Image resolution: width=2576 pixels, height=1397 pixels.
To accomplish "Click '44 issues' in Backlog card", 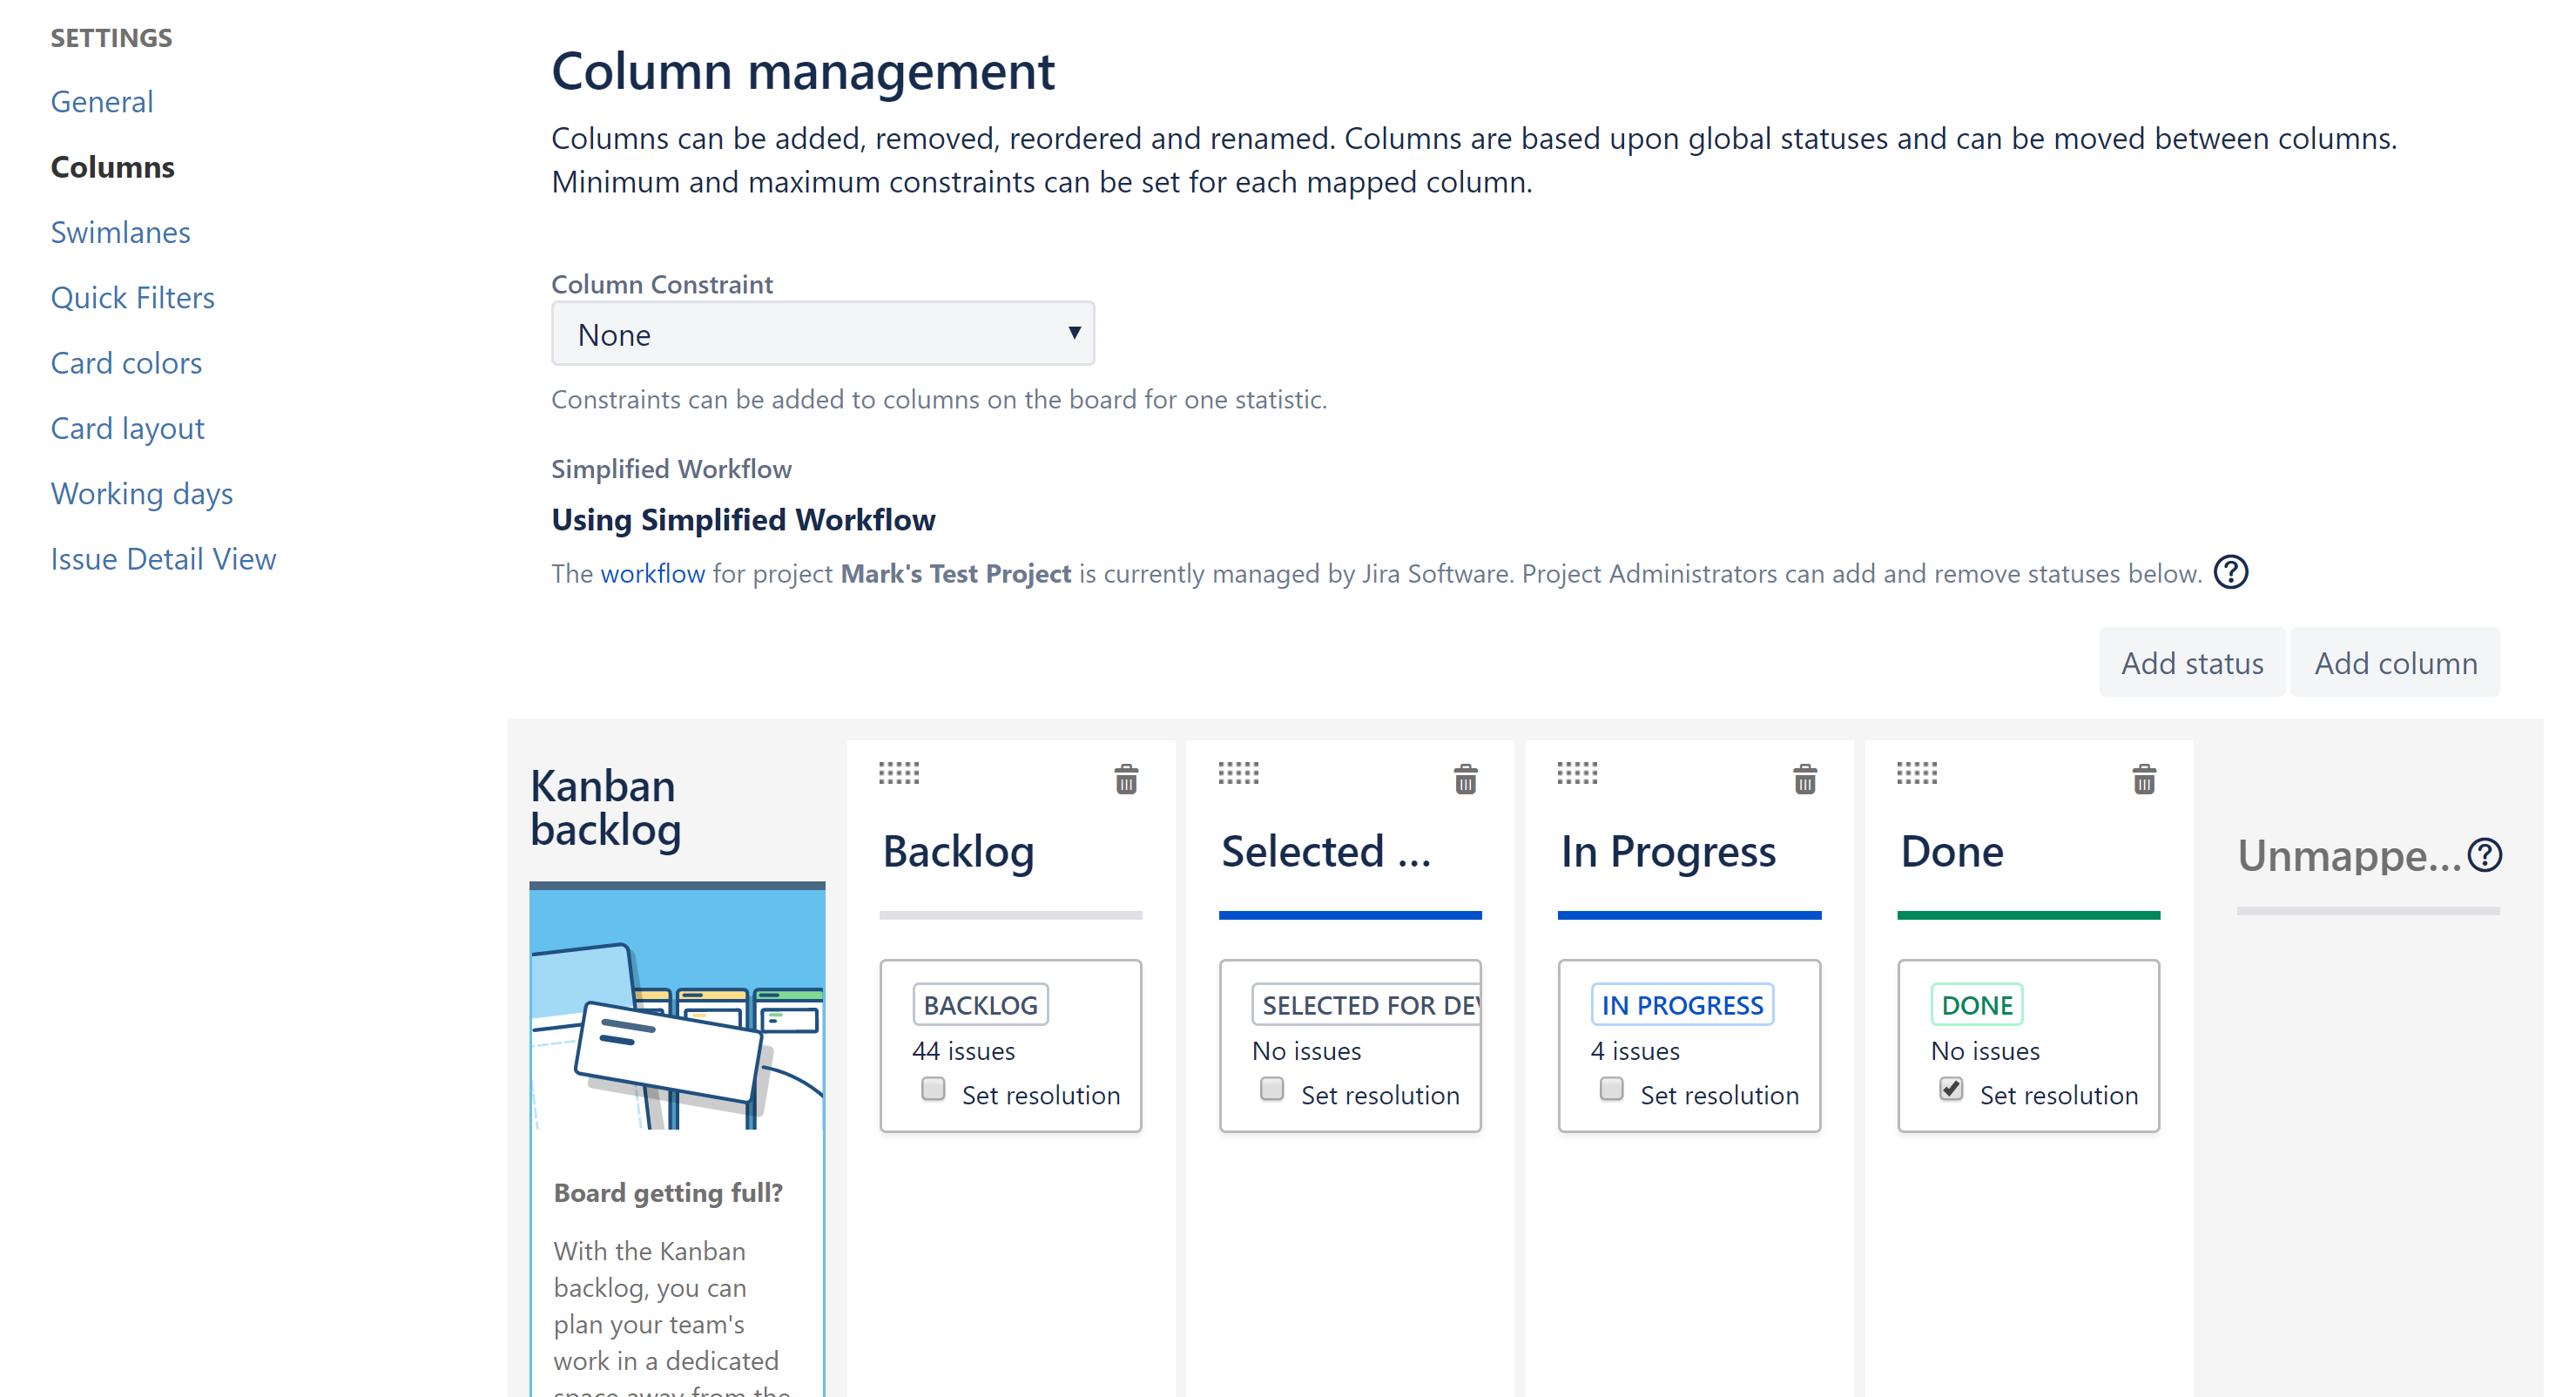I will [963, 1051].
